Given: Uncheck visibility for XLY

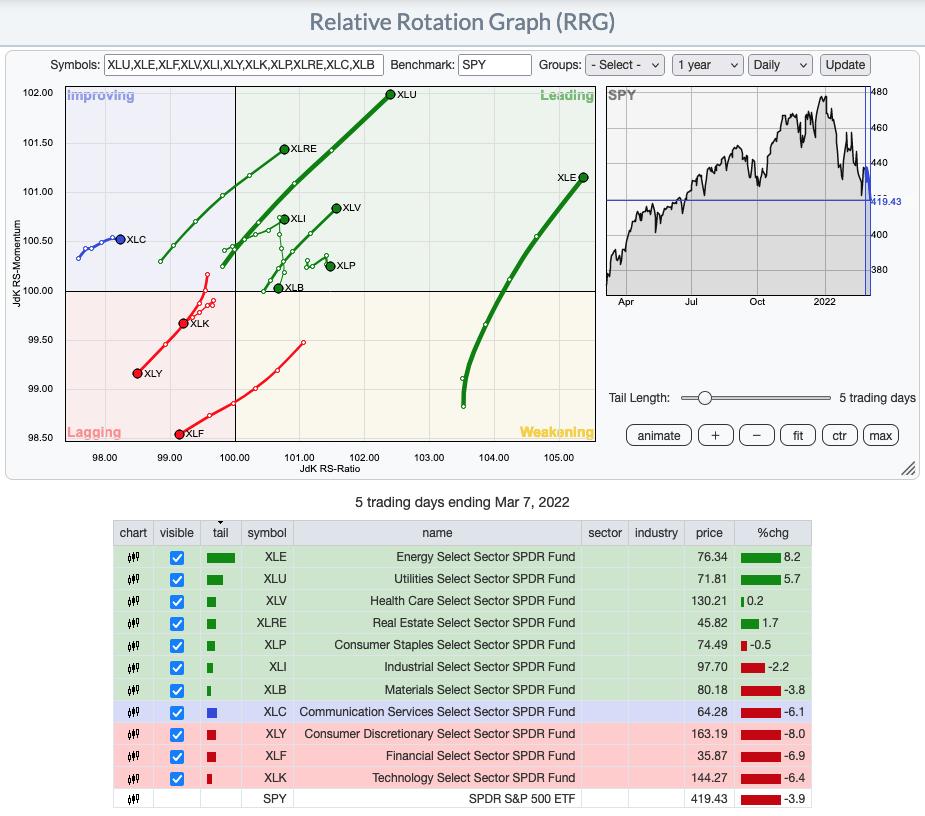Looking at the screenshot, I should point(176,735).
